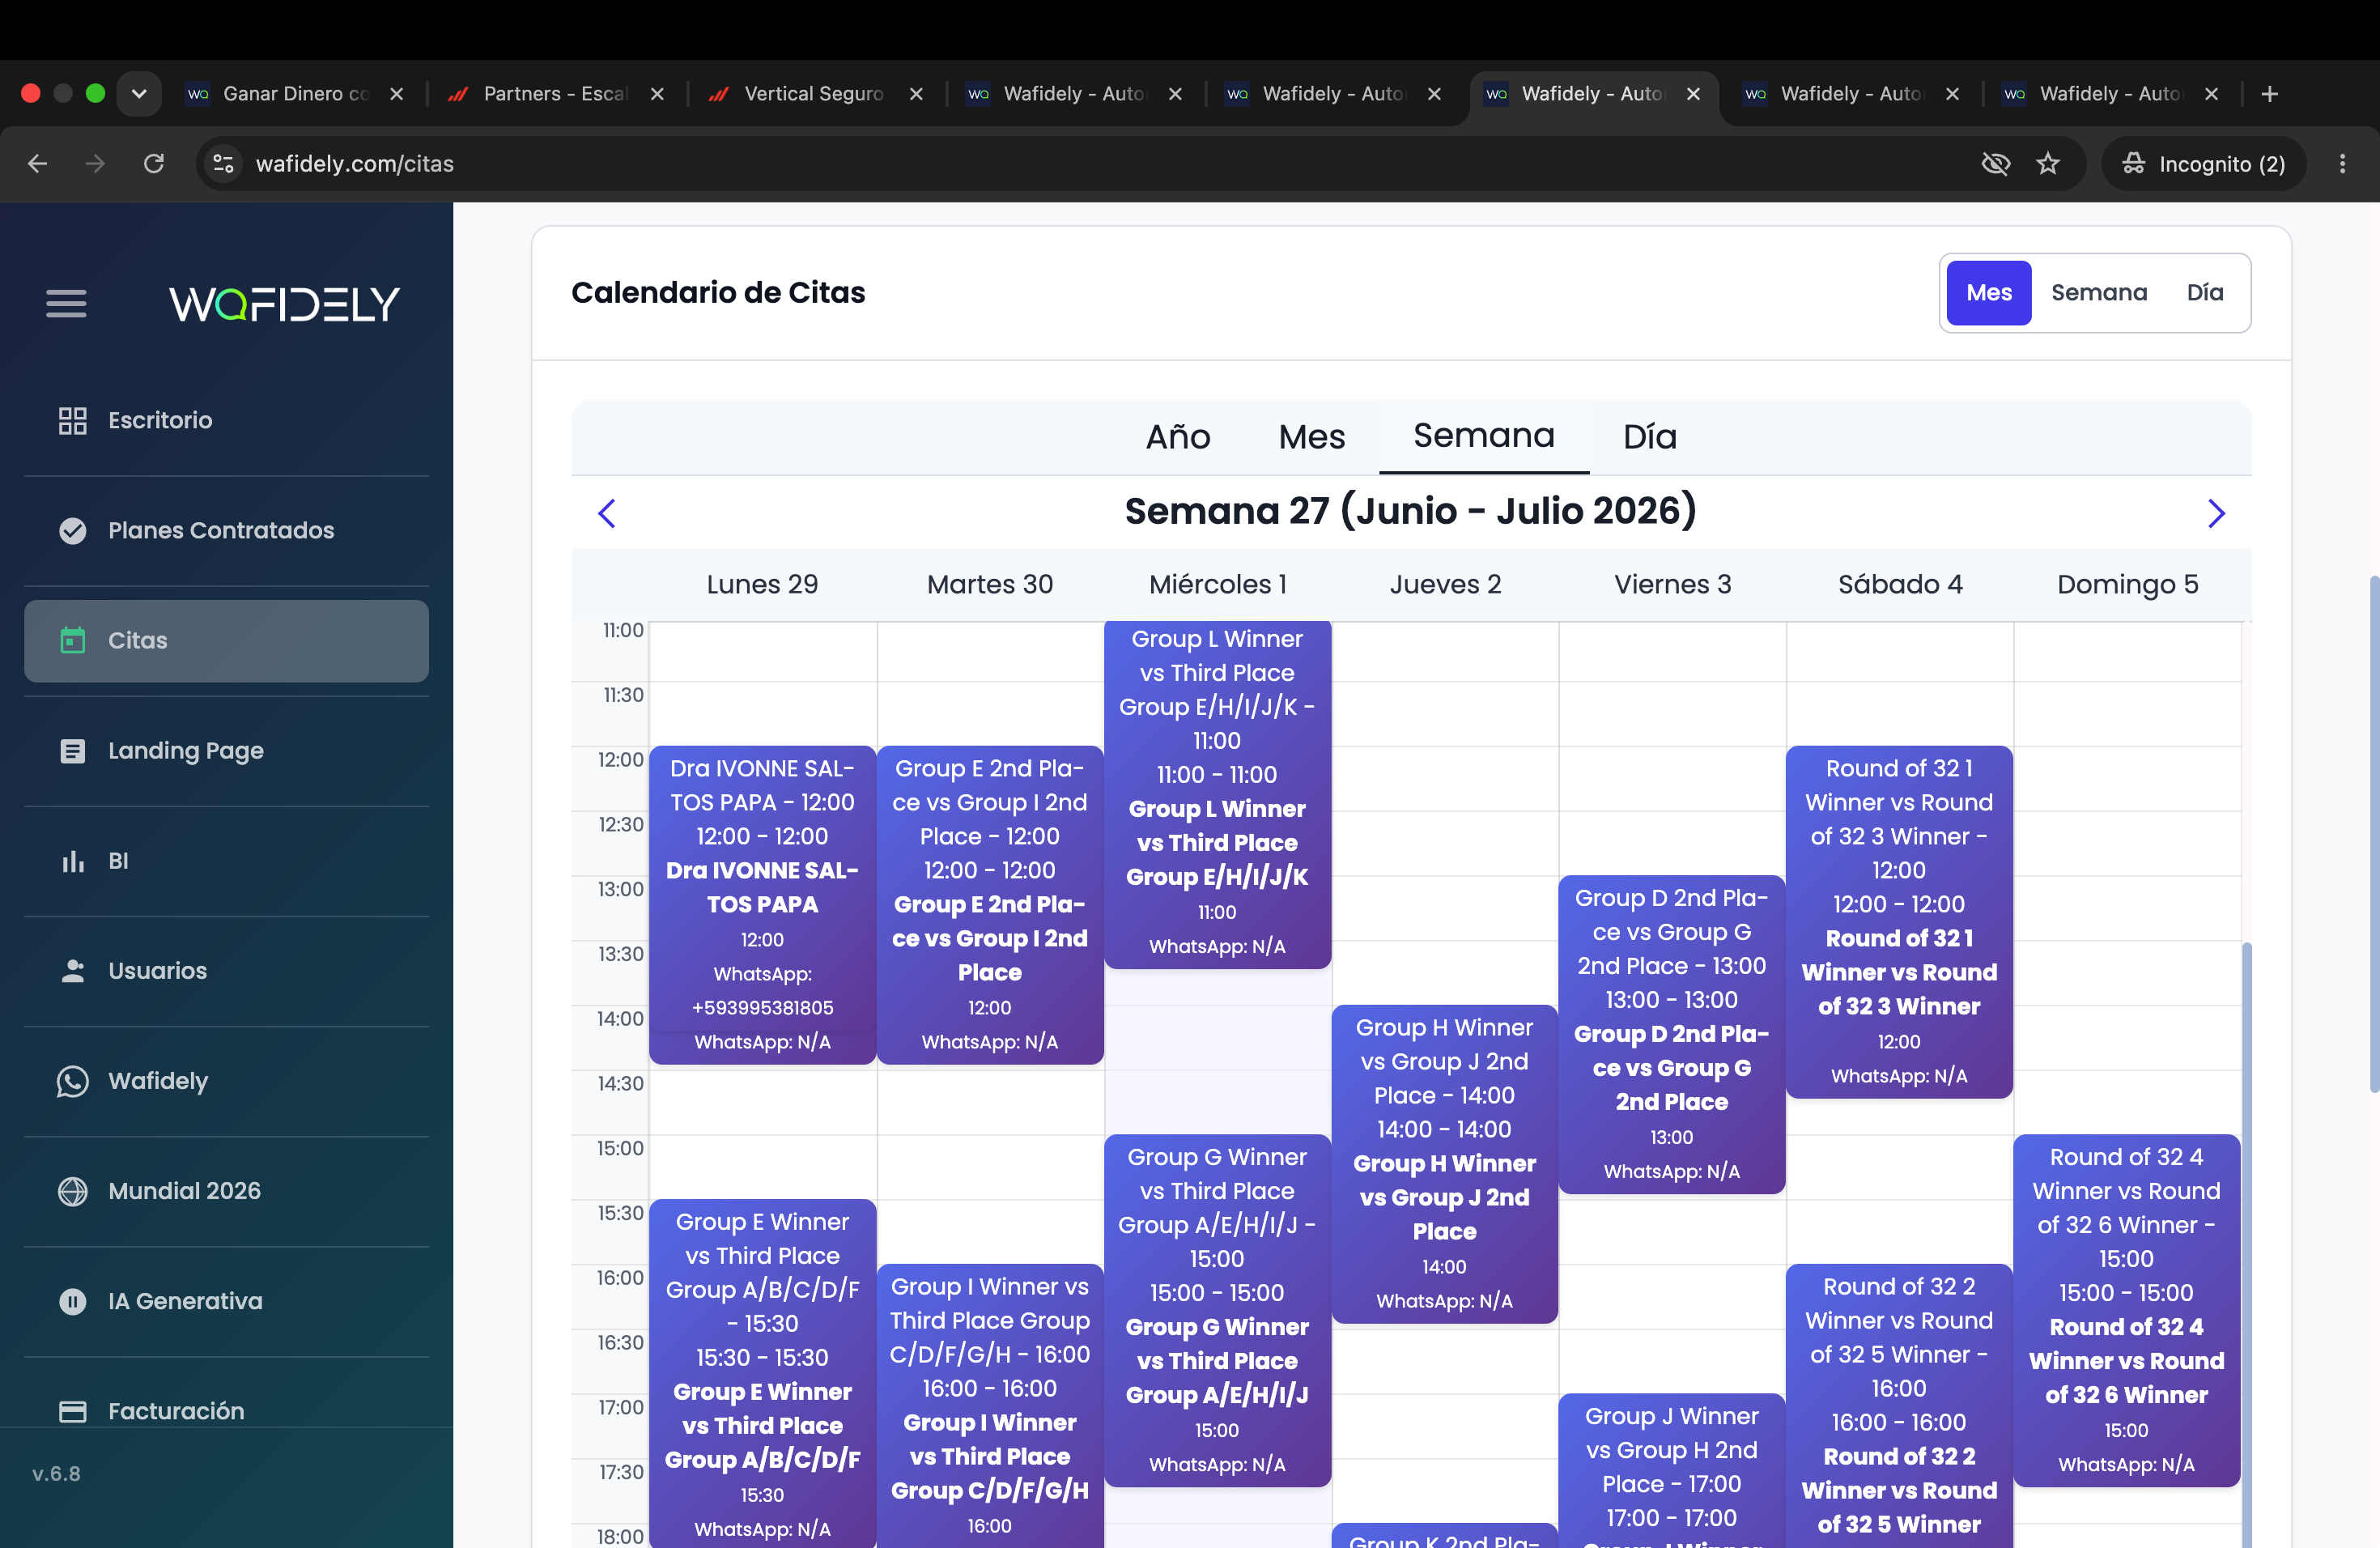
Task: Open the site information icon in address bar
Action: pyautogui.click(x=223, y=163)
